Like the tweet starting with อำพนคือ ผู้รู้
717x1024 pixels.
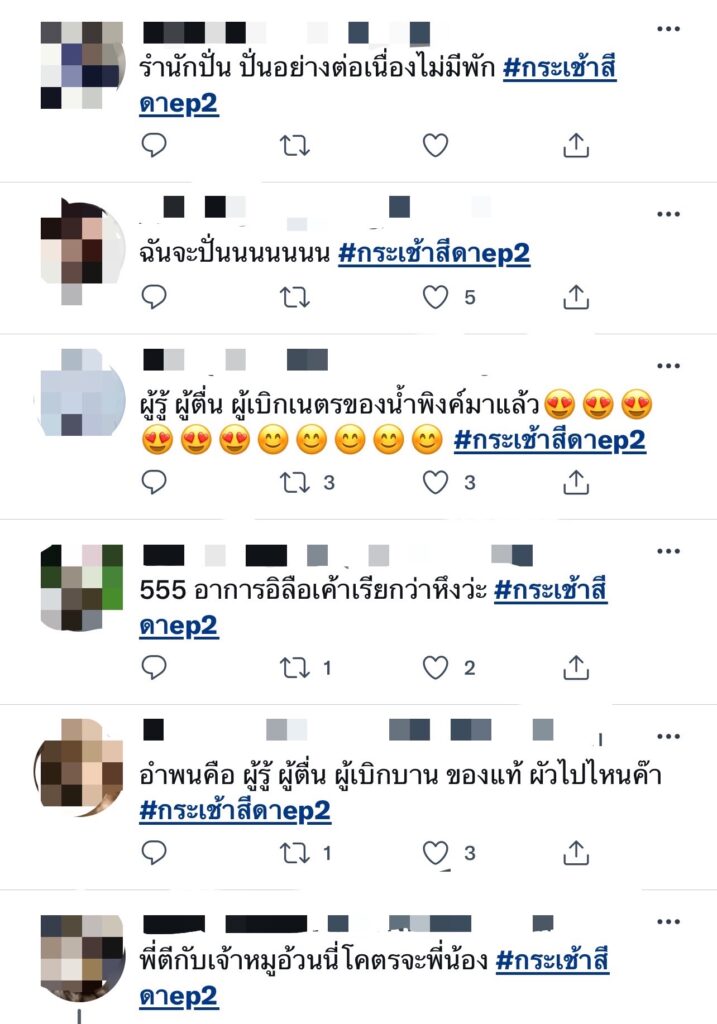(436, 853)
